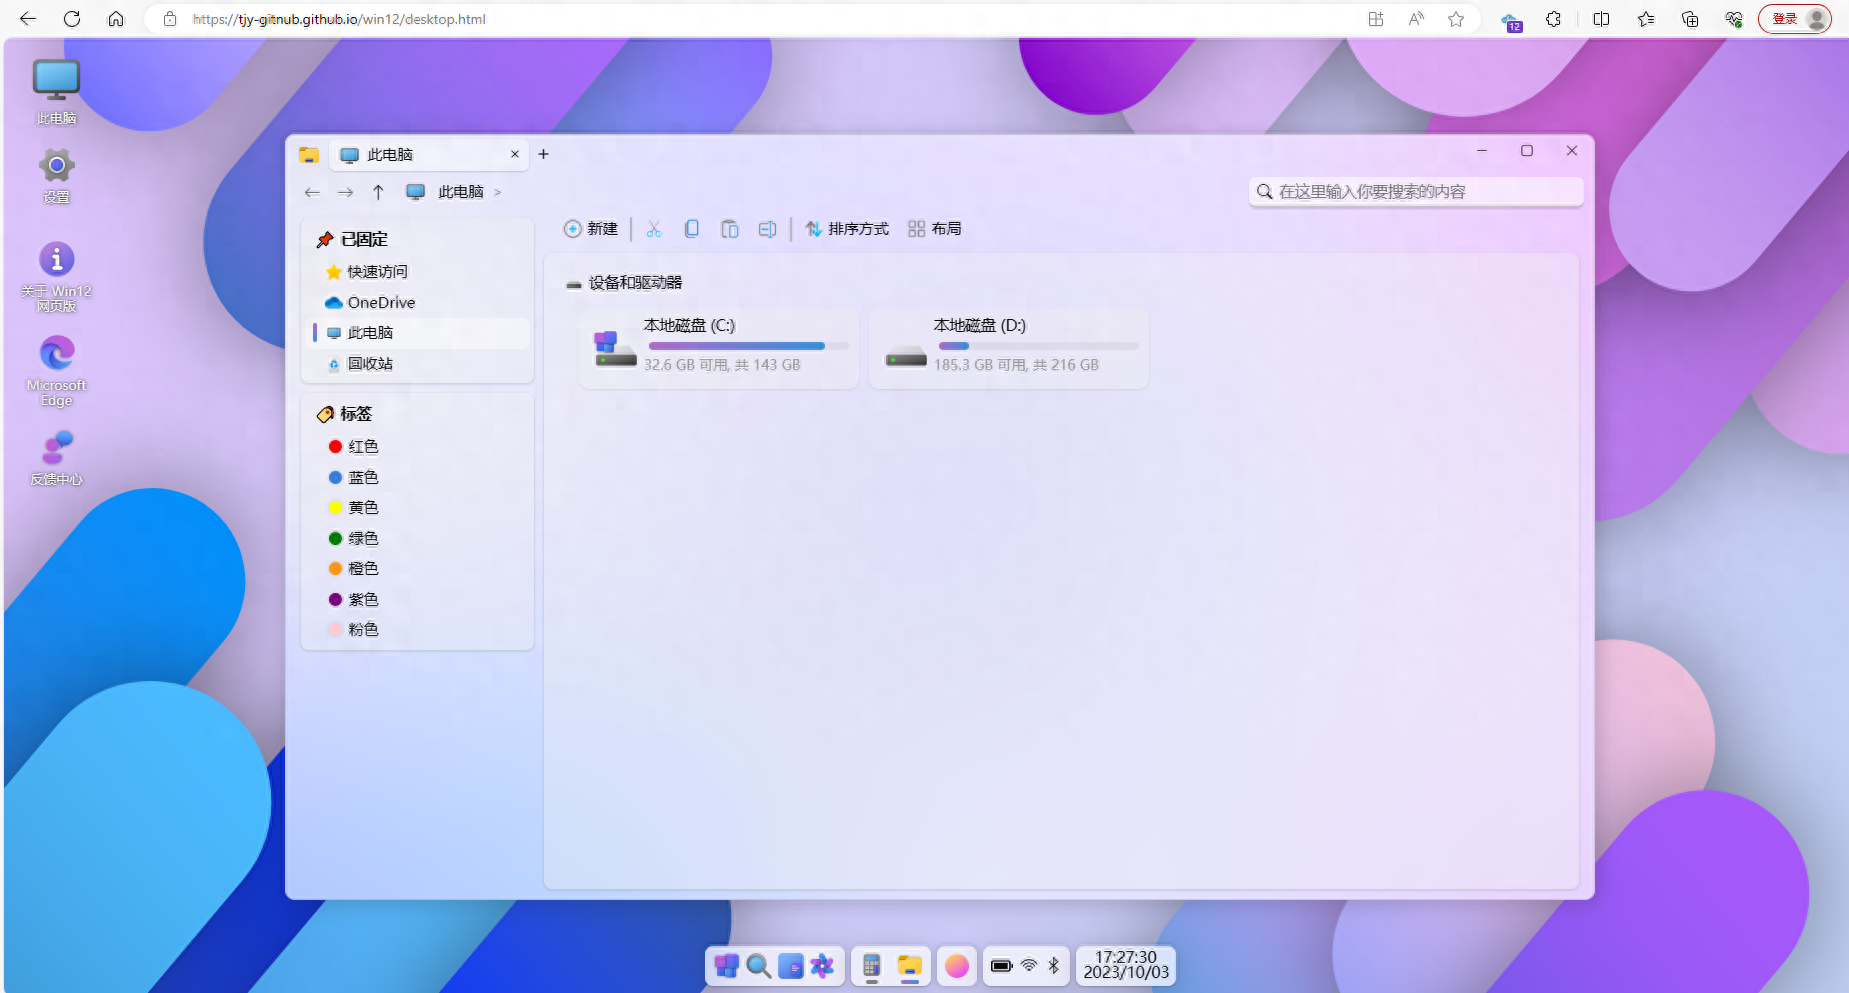Open 快速访问 in the sidebar
Viewport: 1849px width, 993px height.
click(418, 272)
